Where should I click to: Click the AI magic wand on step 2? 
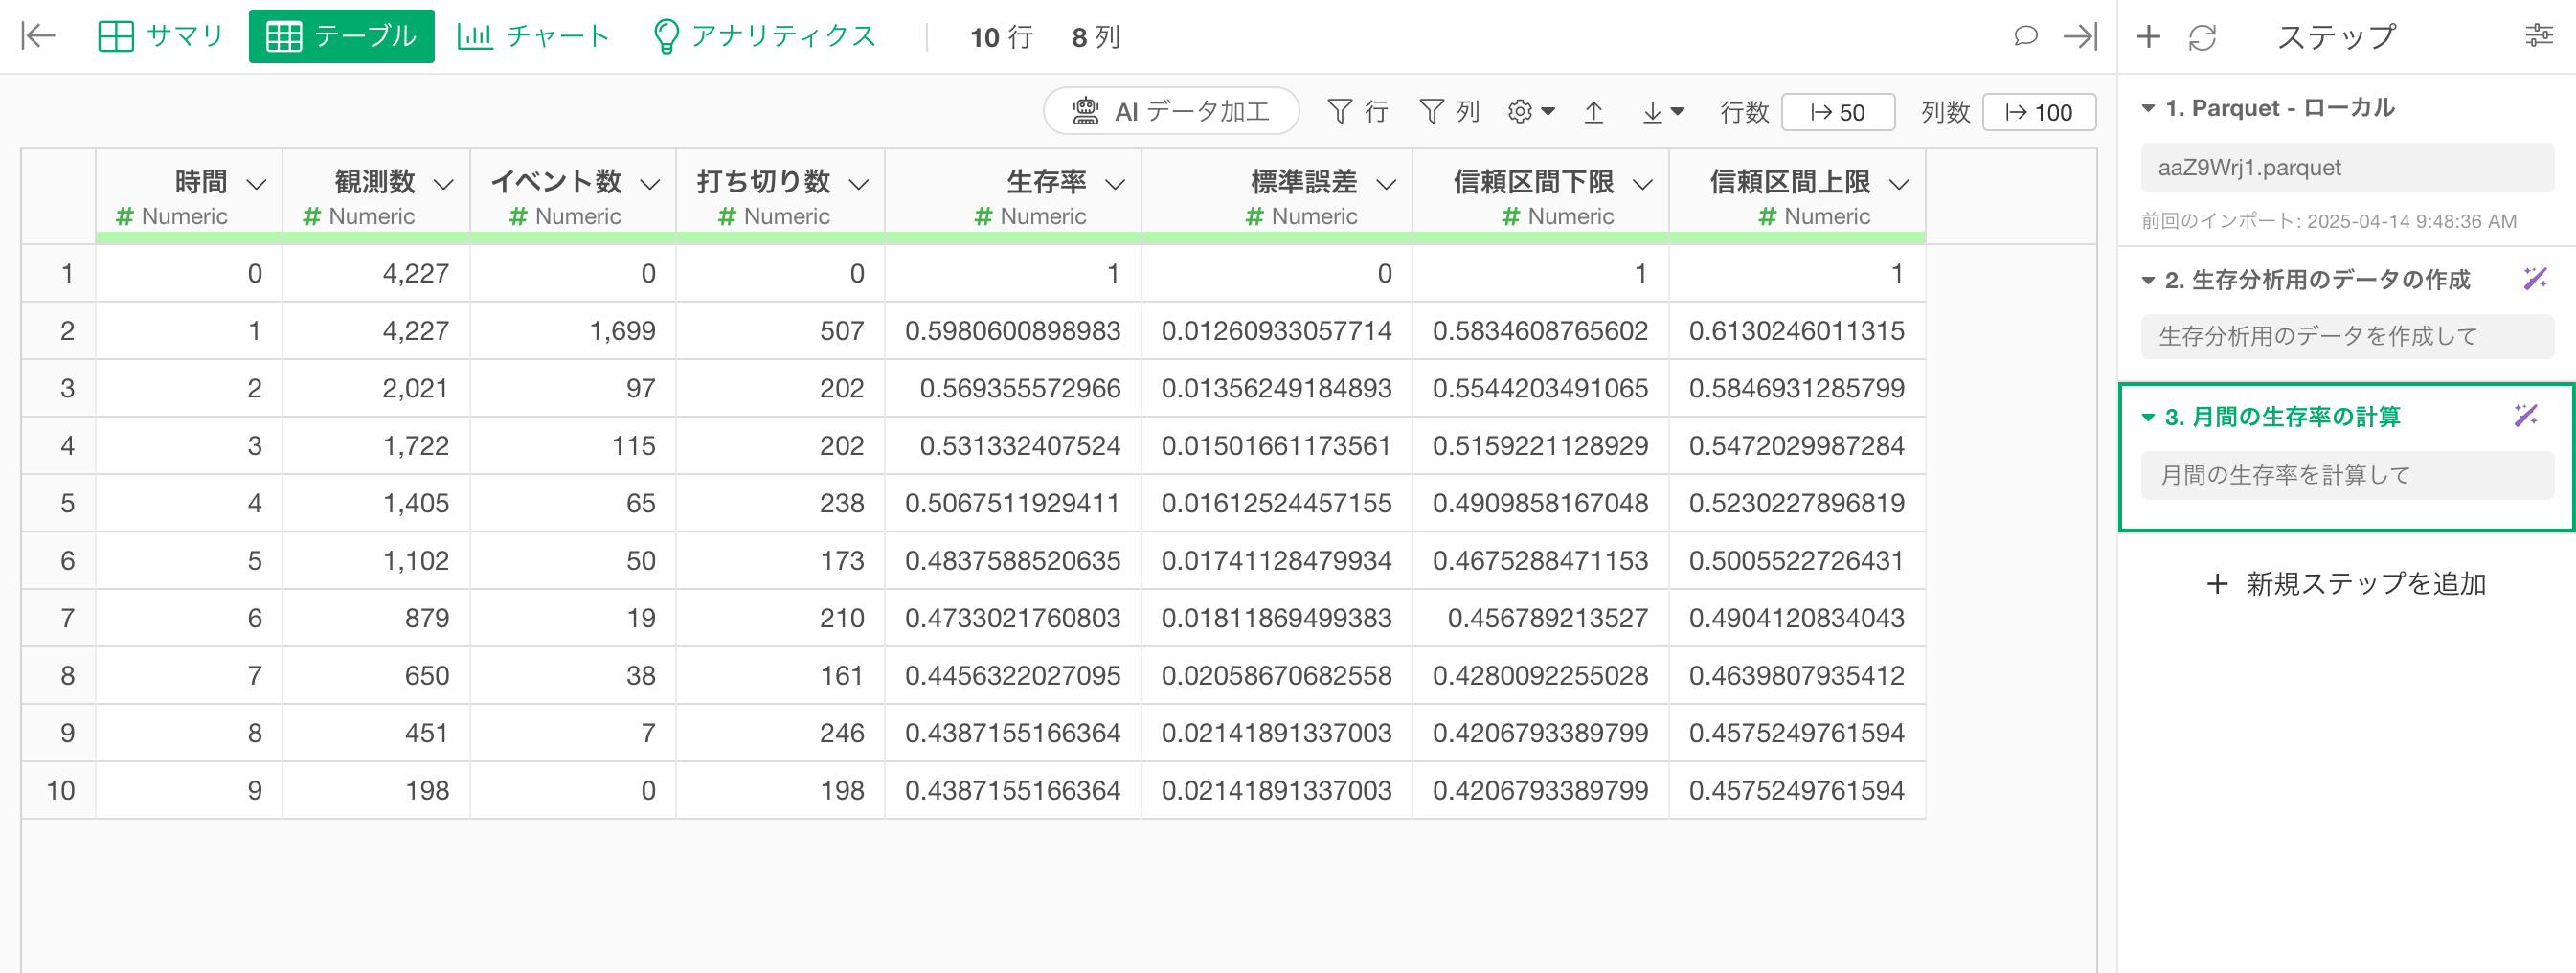tap(2534, 279)
